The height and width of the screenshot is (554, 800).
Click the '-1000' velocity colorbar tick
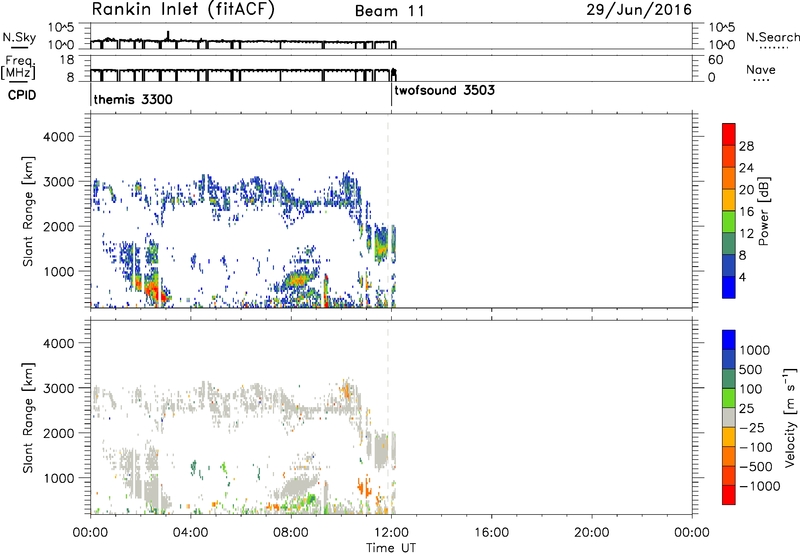(760, 486)
